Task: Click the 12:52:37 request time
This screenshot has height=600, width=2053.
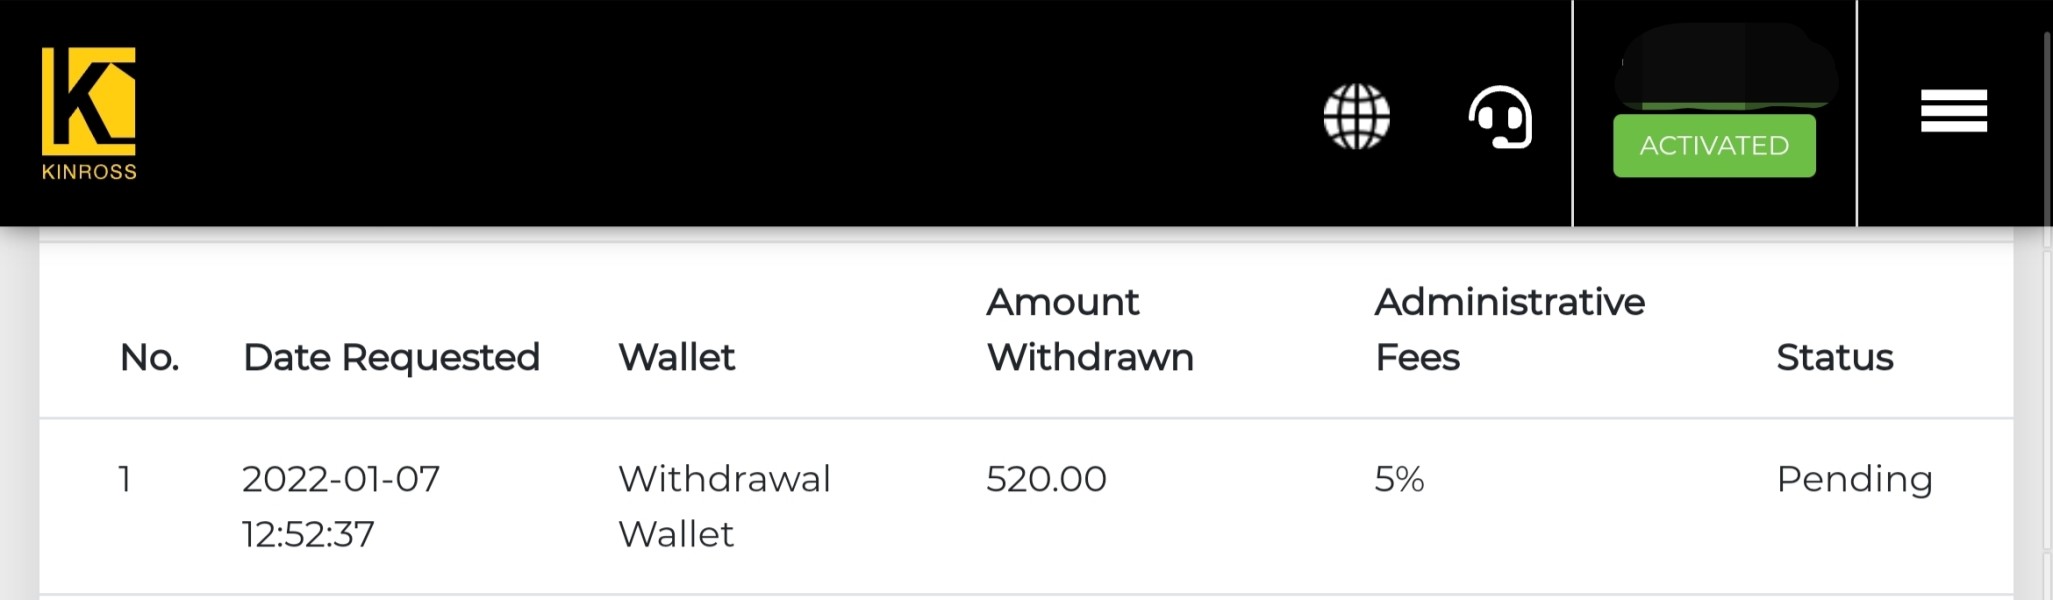Action: point(308,534)
